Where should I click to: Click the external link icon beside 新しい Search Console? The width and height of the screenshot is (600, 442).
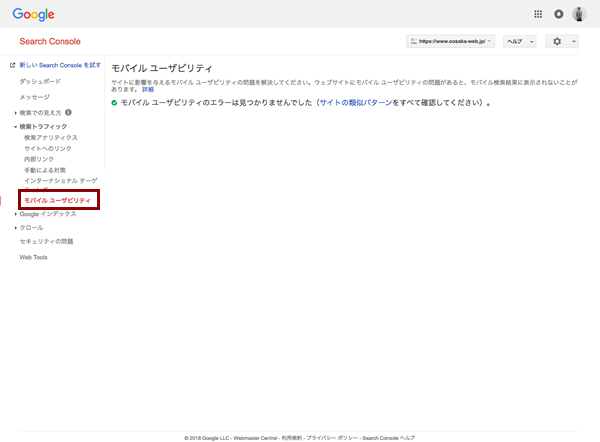(13, 65)
